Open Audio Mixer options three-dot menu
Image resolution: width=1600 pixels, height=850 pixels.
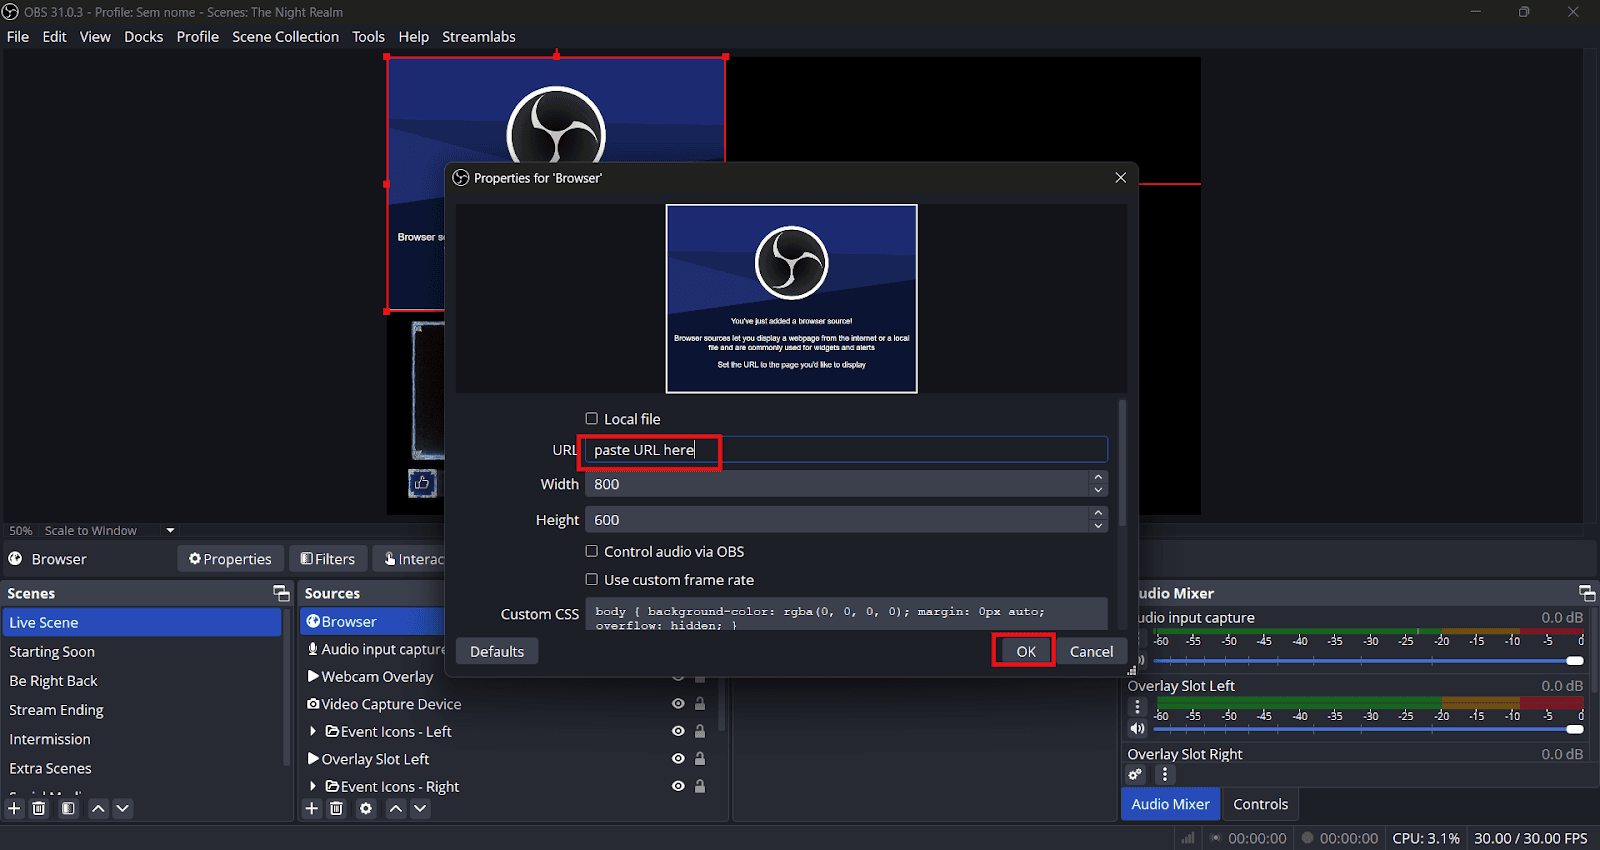point(1165,774)
